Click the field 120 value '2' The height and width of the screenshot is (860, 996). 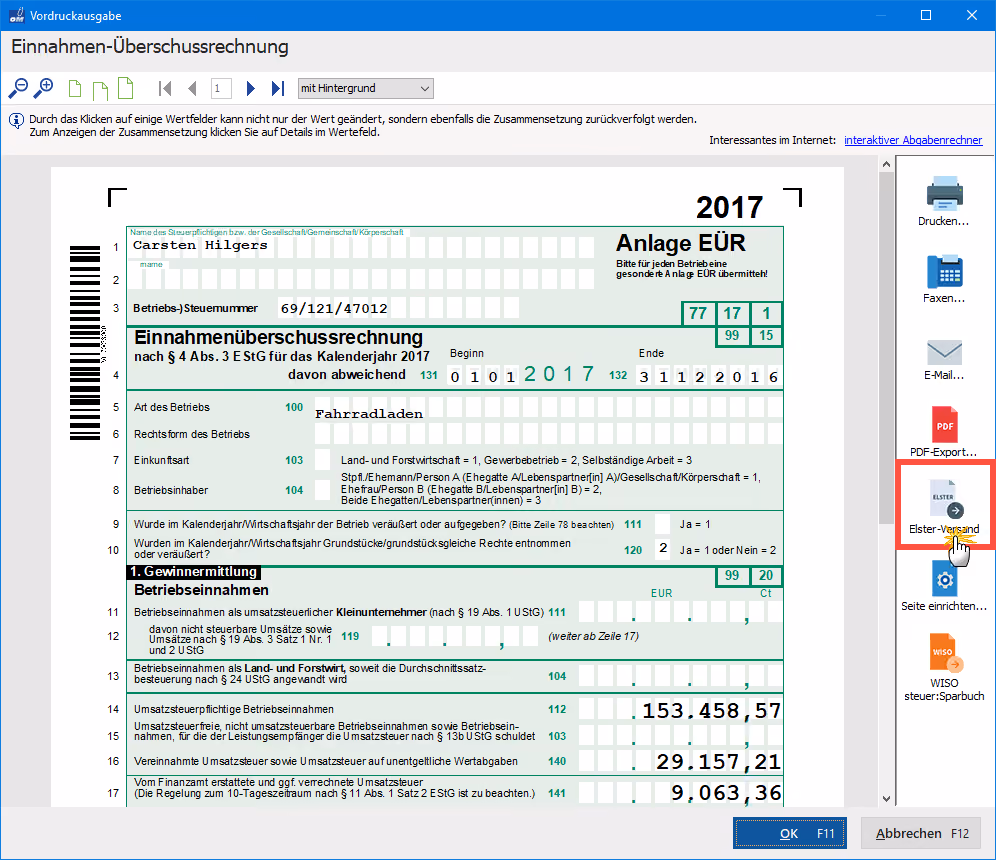tap(663, 548)
